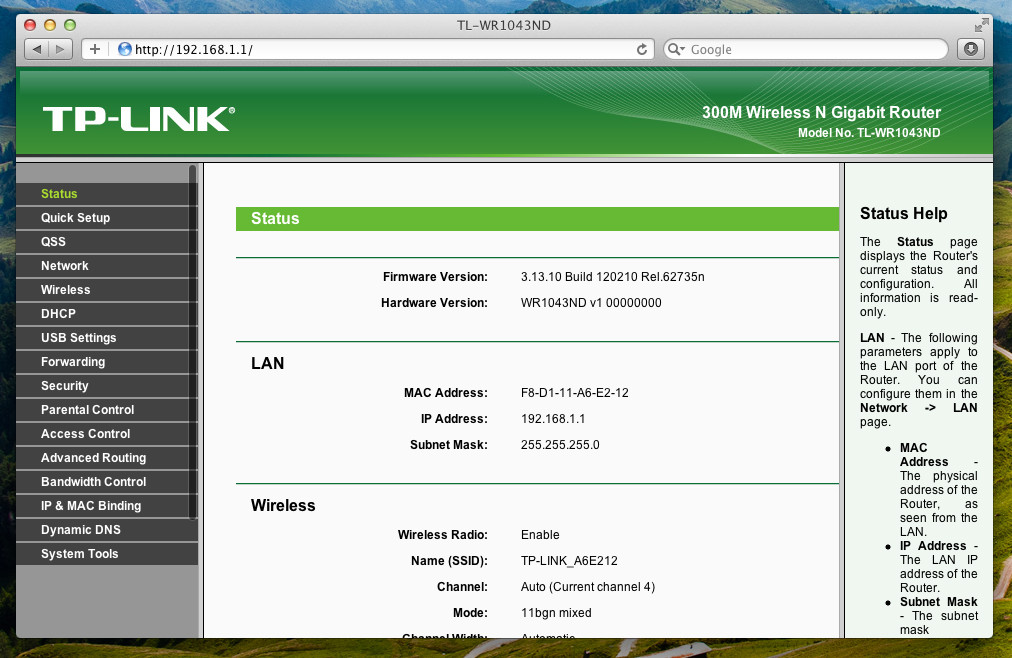Open the Network menu
The image size is (1012, 658).
106,266
